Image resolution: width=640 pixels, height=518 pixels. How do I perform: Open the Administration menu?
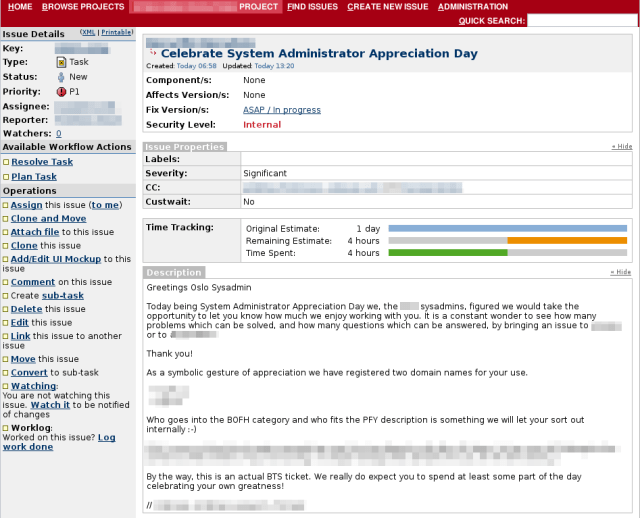pyautogui.click(x=473, y=6)
